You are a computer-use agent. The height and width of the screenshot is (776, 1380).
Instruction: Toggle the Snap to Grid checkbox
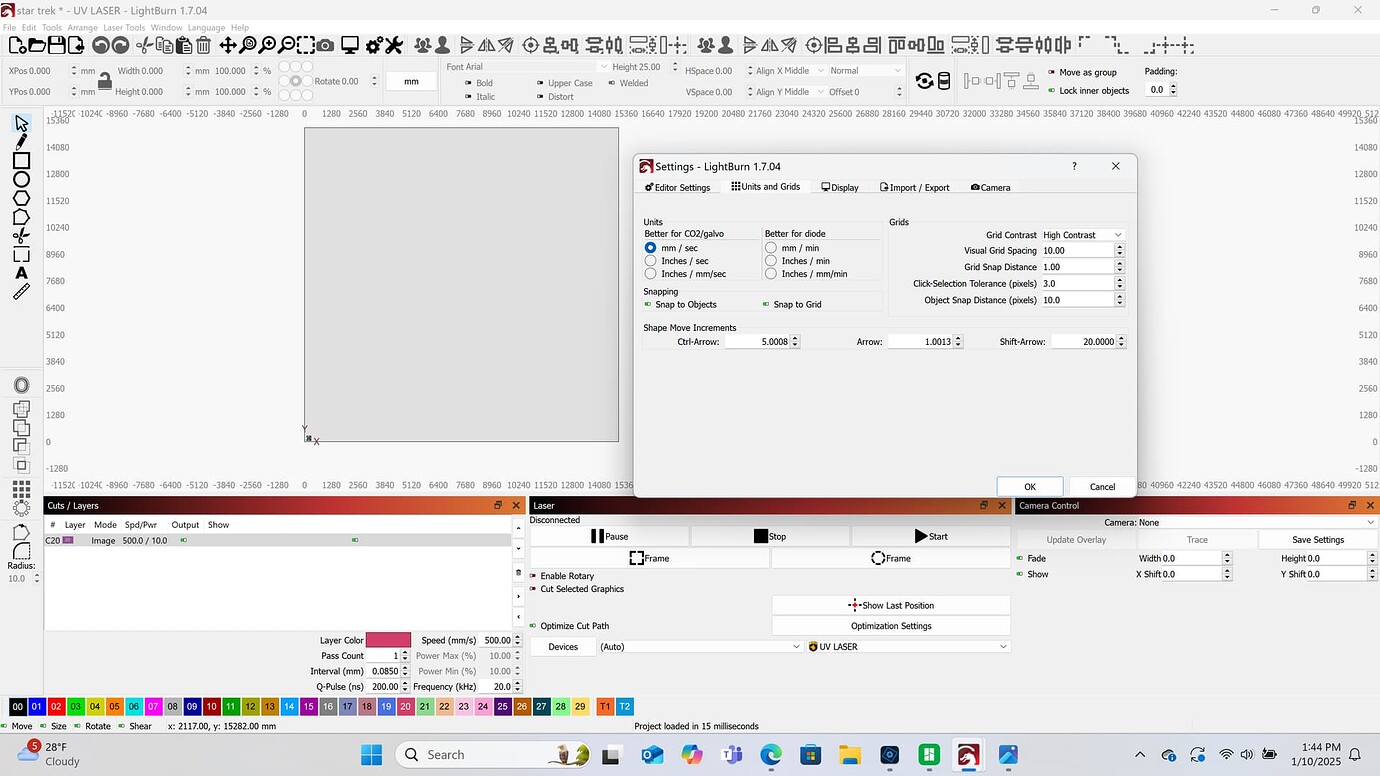(767, 303)
